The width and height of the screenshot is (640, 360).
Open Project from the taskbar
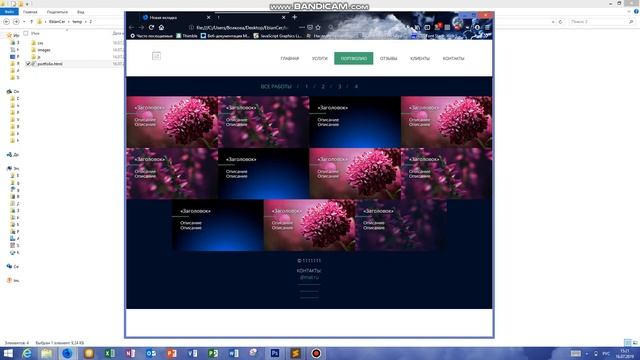click(213, 353)
